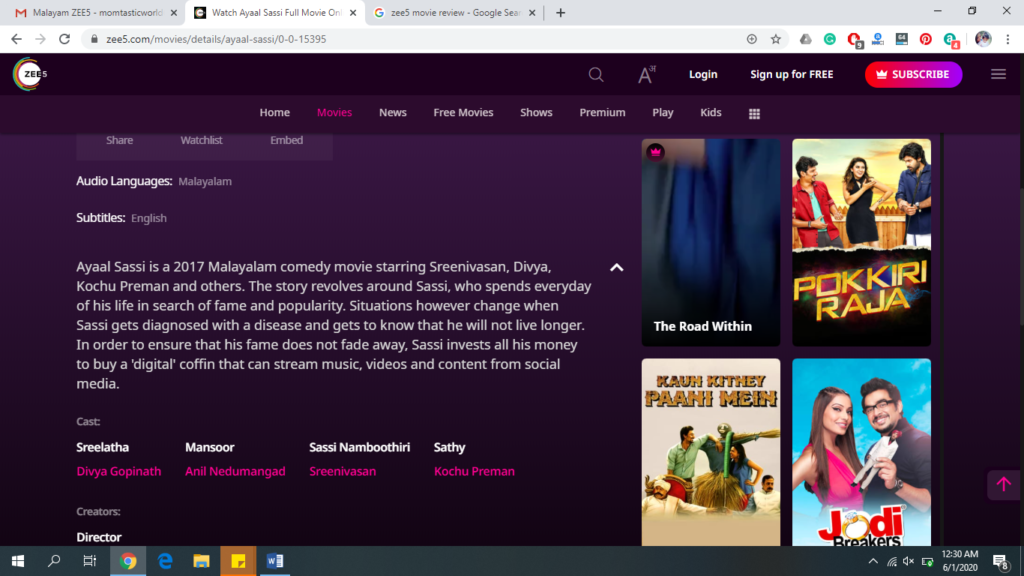Open the notification center icon
Screen dimensions: 1024x576
tap(1000, 561)
